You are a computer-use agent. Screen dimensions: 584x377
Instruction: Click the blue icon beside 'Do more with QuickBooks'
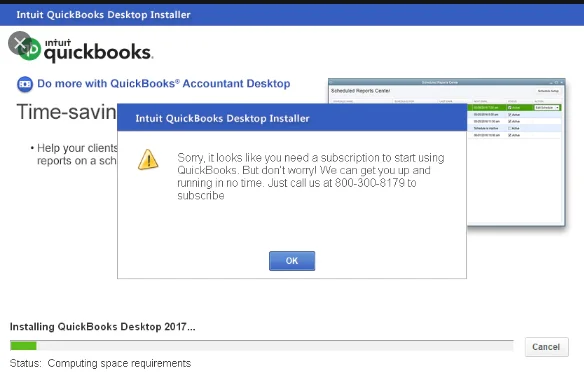[25, 84]
